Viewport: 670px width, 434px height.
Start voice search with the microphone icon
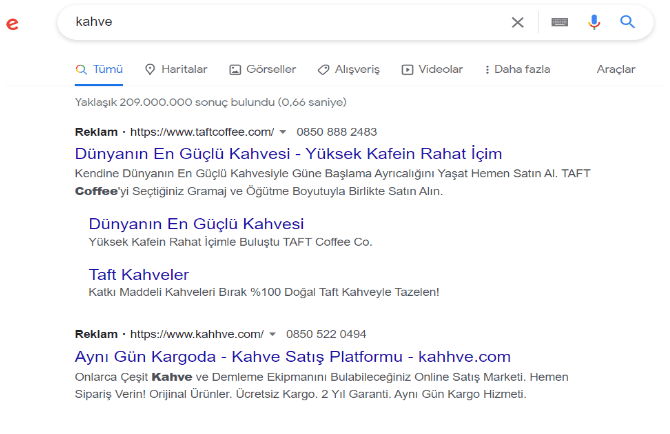(x=594, y=22)
